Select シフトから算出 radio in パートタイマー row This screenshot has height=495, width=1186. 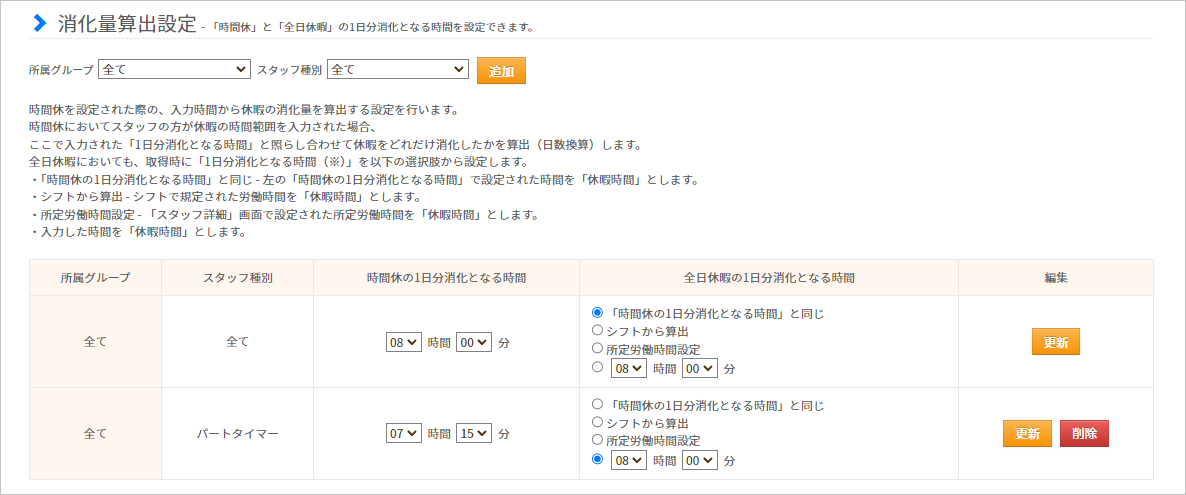click(x=598, y=423)
